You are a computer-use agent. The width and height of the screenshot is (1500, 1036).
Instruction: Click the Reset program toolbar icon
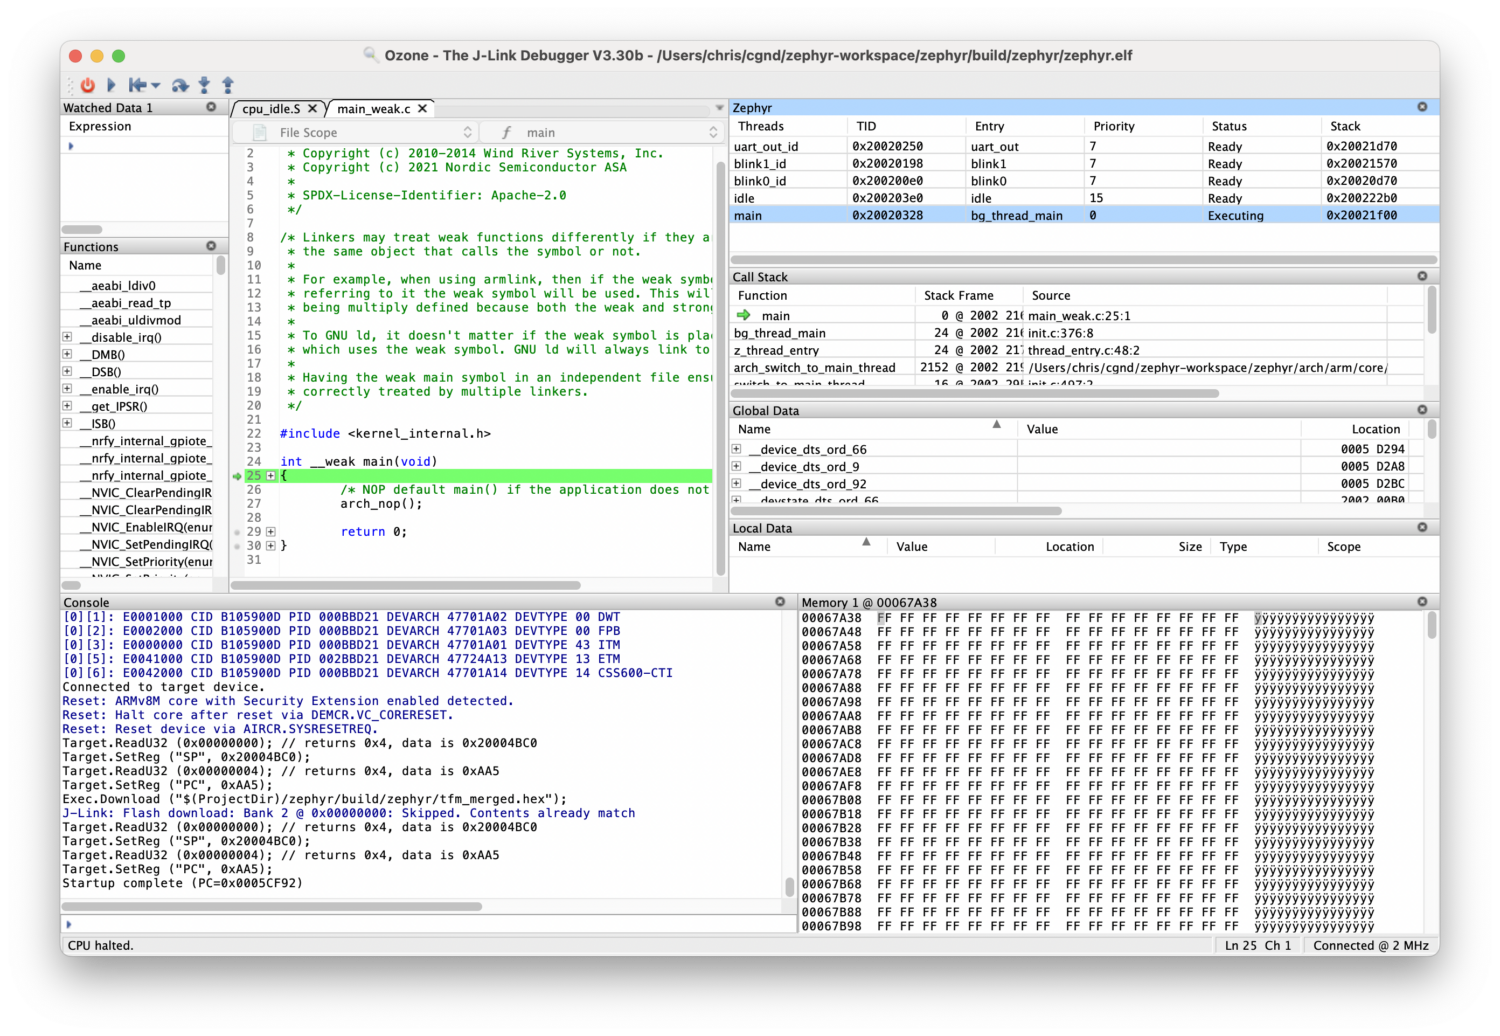pyautogui.click(x=137, y=85)
